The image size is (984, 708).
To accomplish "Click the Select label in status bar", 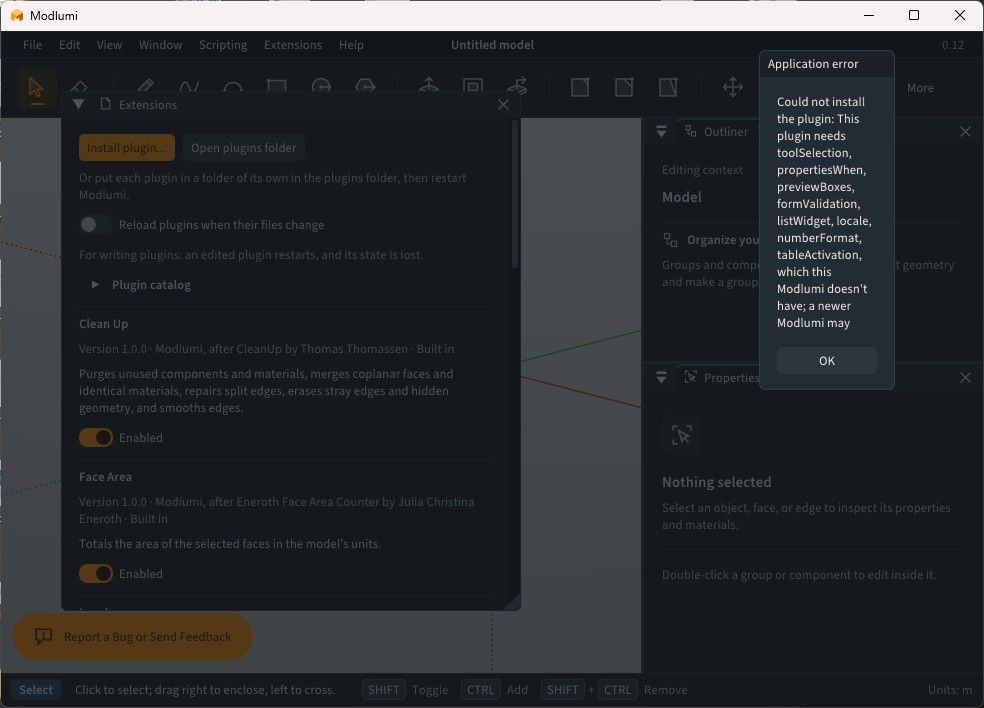I will [x=36, y=690].
